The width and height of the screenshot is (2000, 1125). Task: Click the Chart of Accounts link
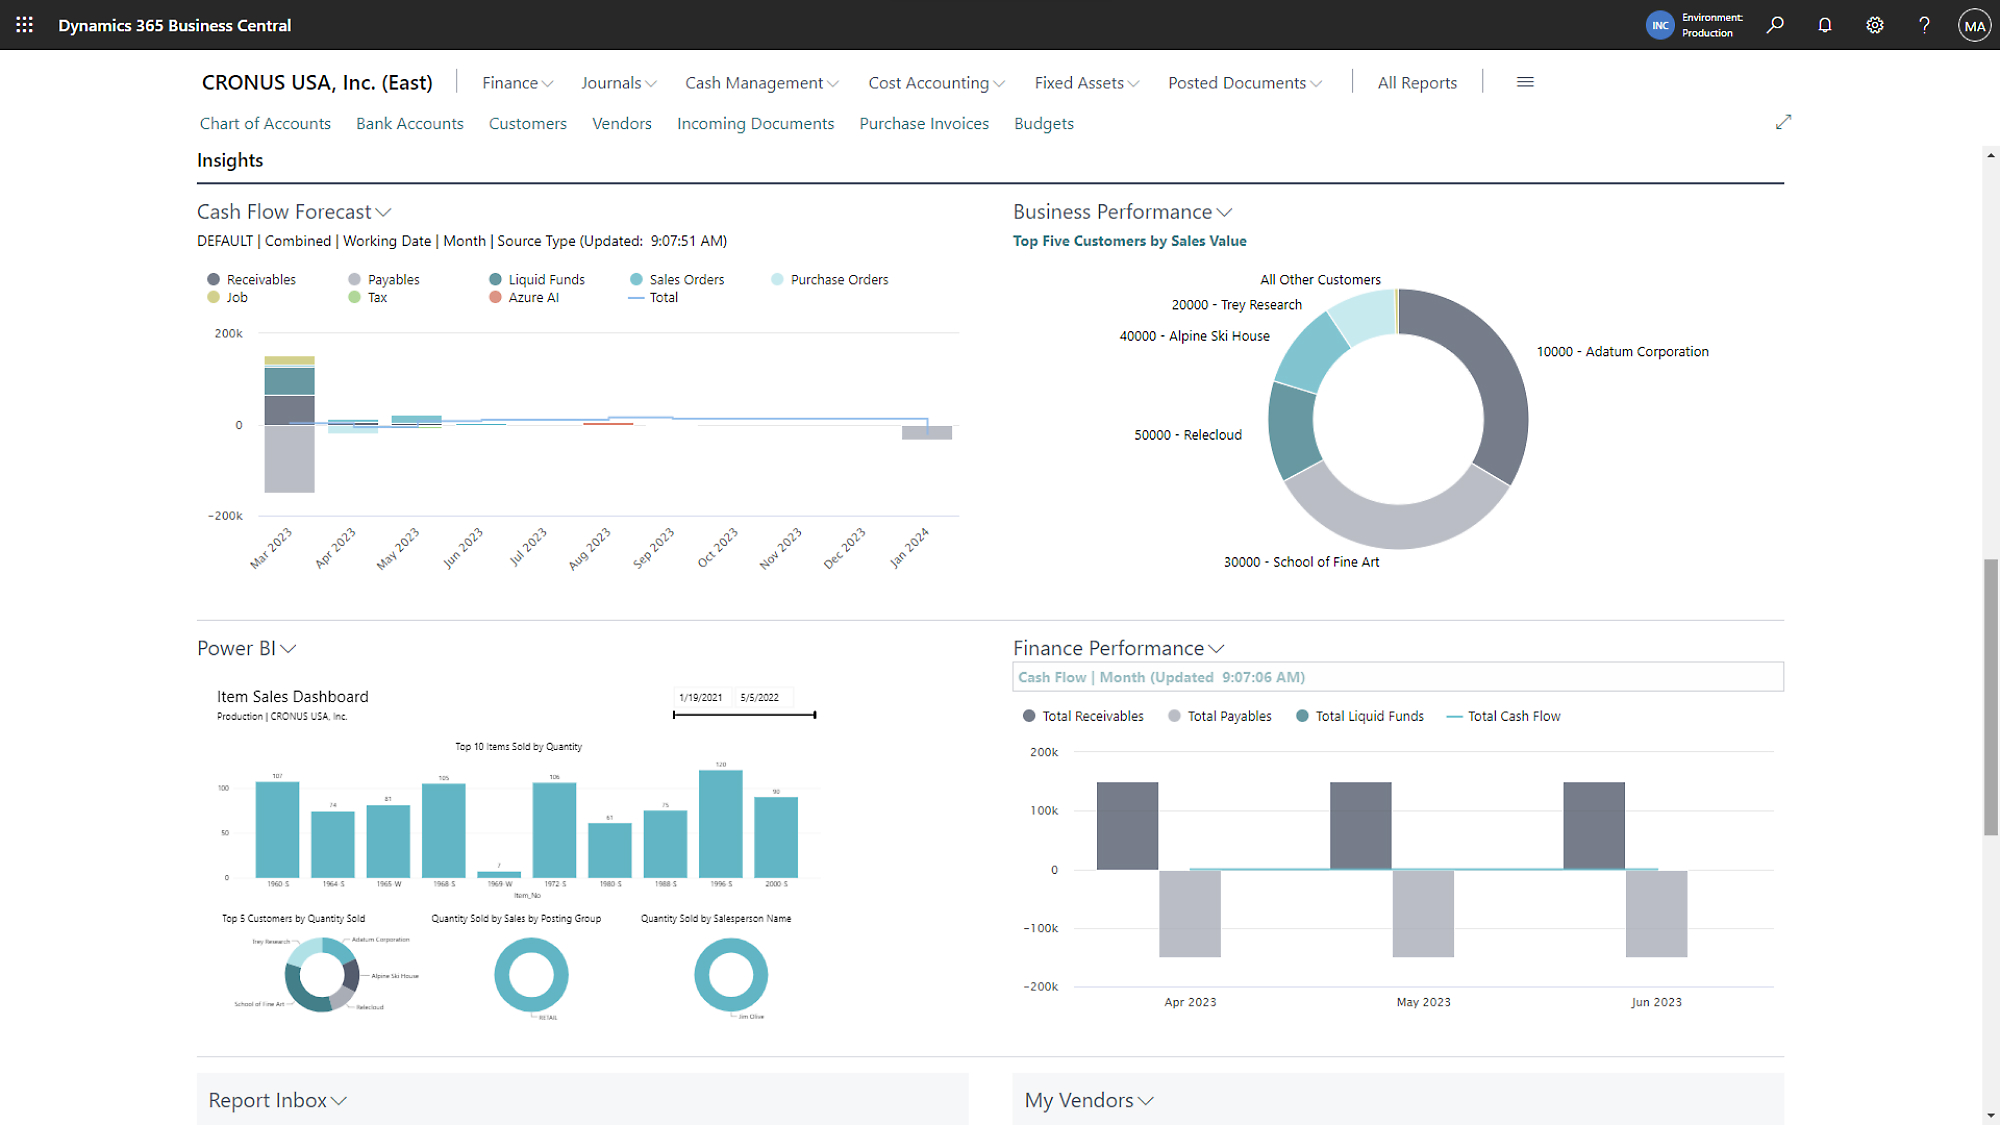click(265, 124)
